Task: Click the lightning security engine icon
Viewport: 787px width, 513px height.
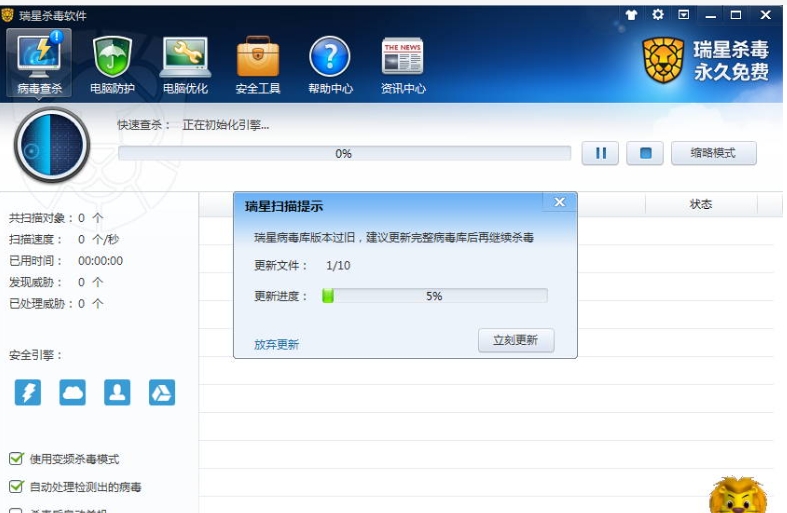Action: click(28, 392)
